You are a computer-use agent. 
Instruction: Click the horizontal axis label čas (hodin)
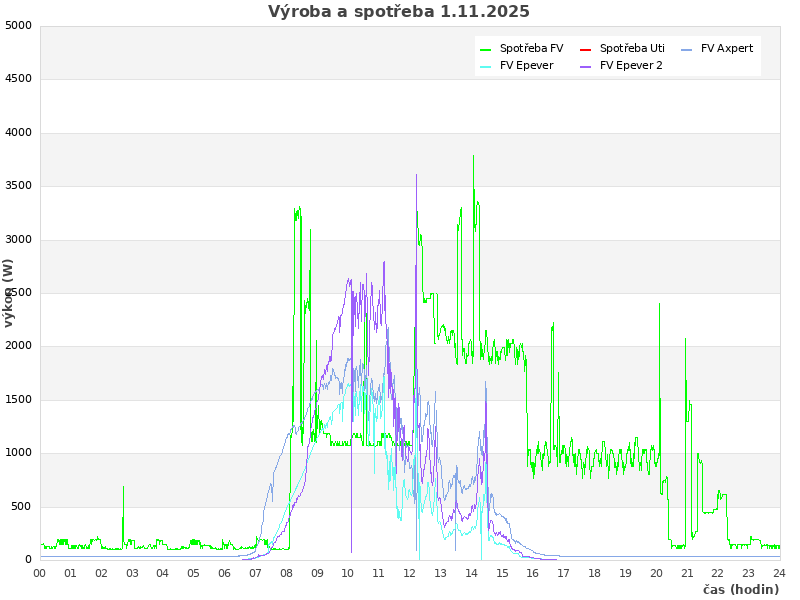[740, 590]
